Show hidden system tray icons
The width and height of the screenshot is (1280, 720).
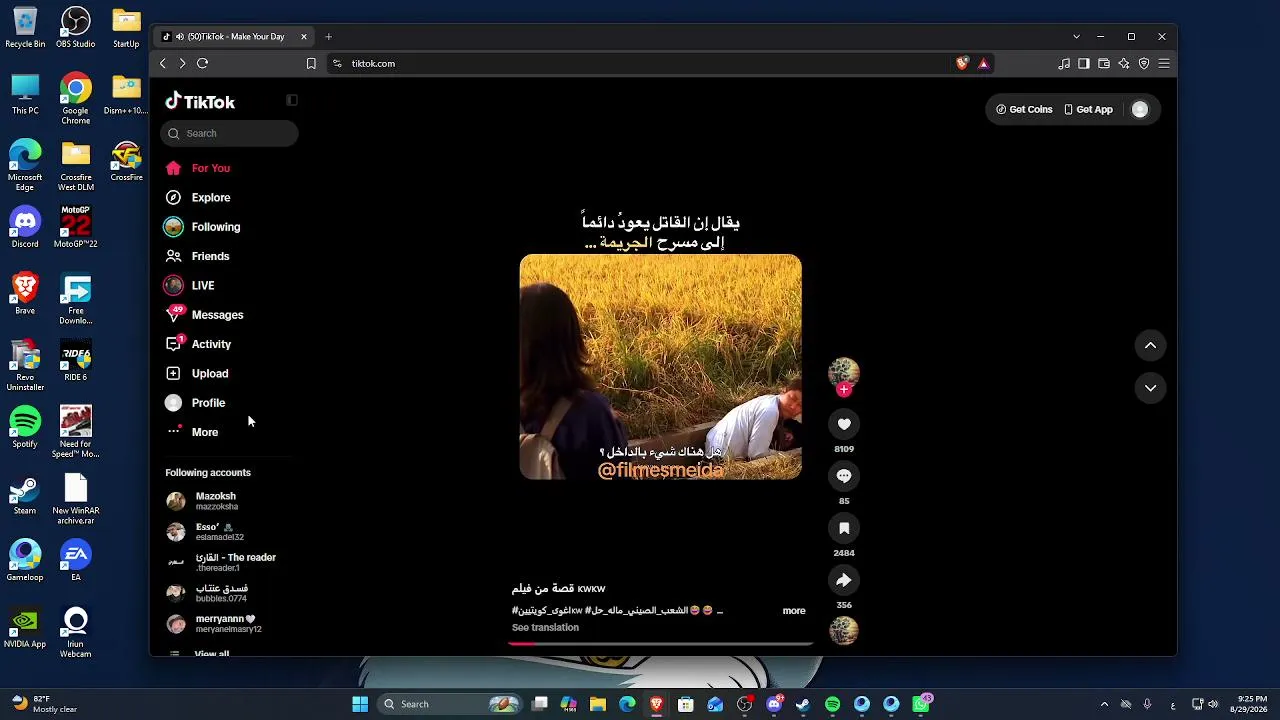tap(1104, 704)
